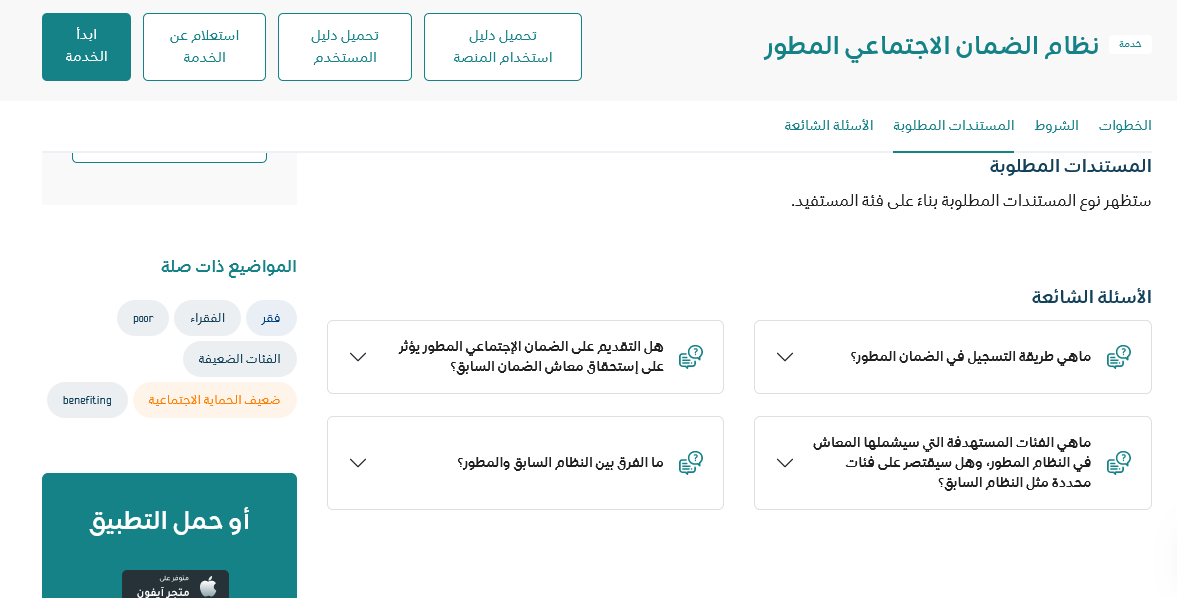Expand the 'ماهي طريقة التسجيل في الضمان المطور' question
This screenshot has width=1177, height=598.
(785, 357)
